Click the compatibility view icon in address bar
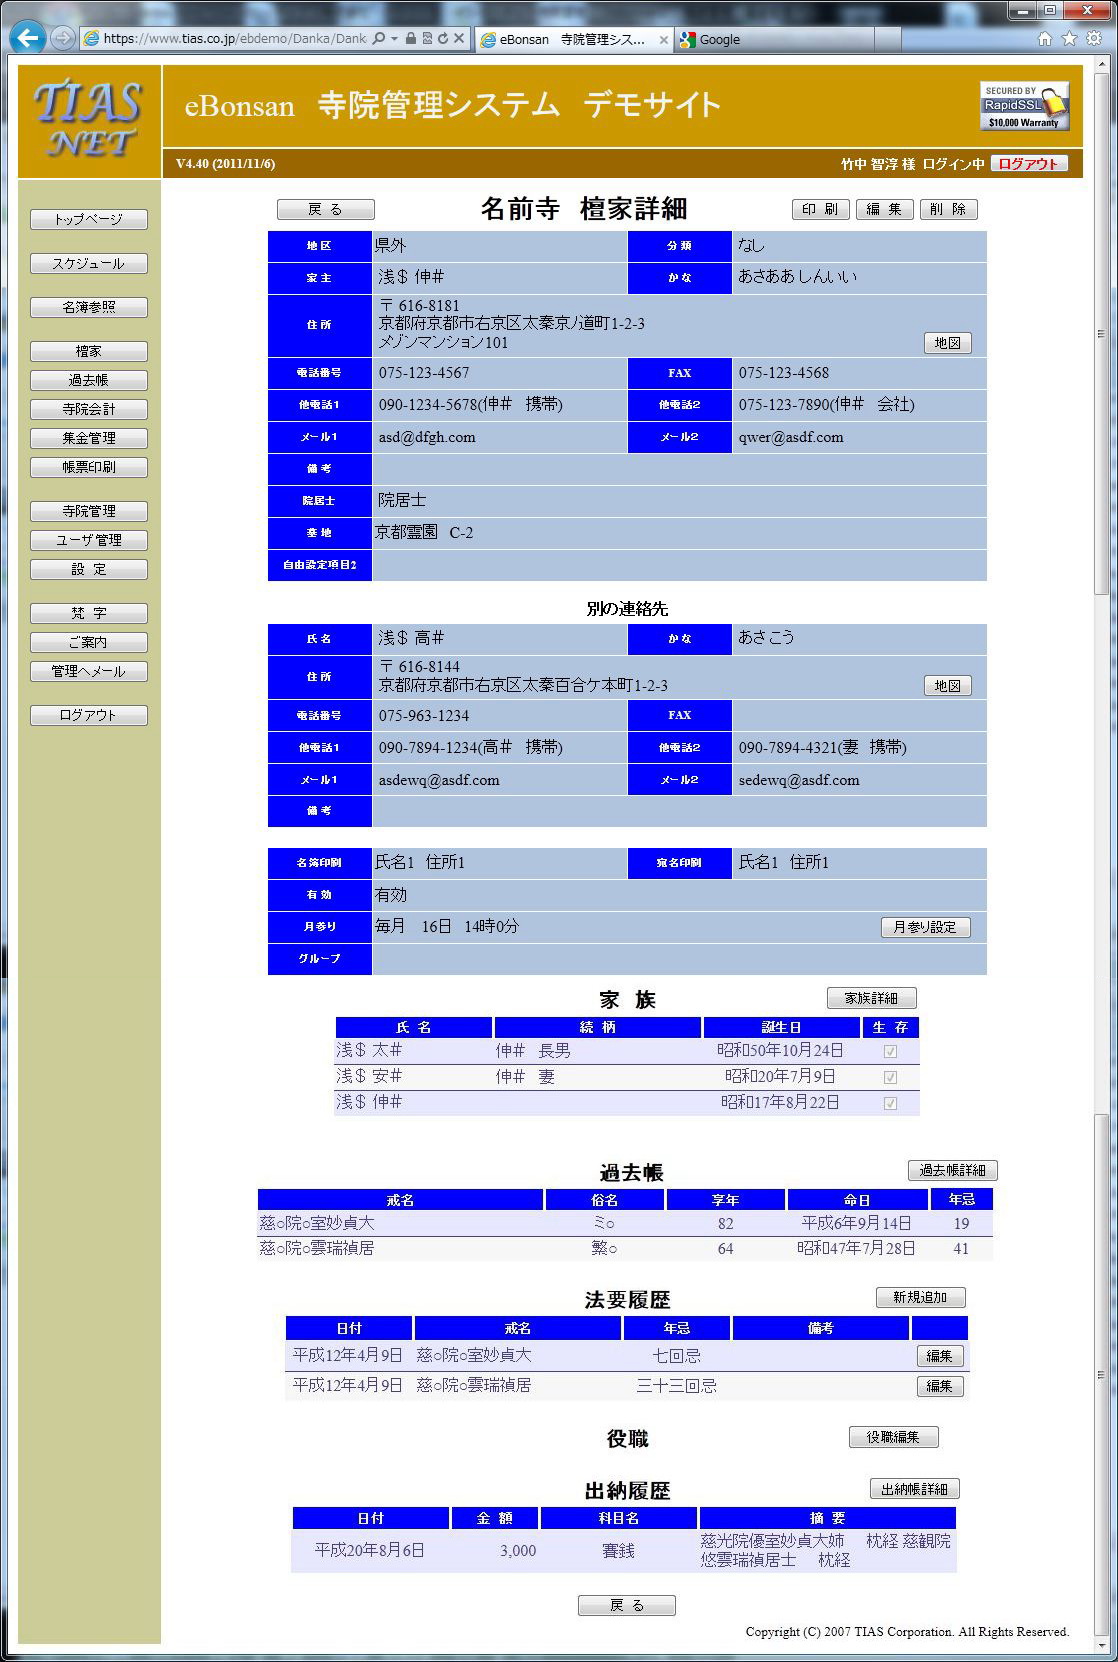 (427, 39)
